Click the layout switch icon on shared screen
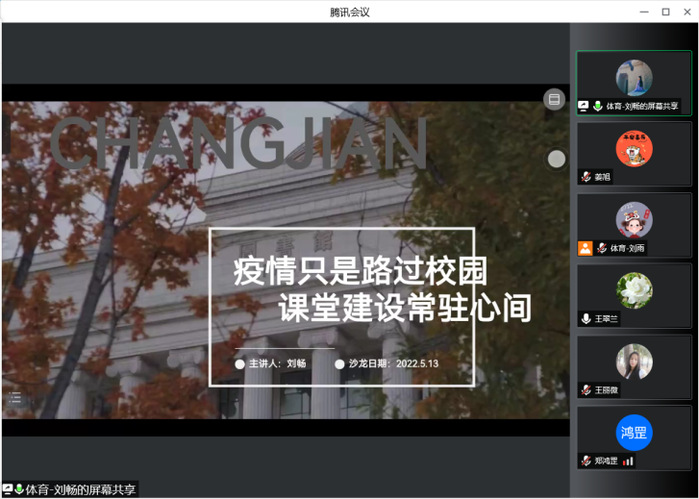The height and width of the screenshot is (499, 699). point(554,99)
